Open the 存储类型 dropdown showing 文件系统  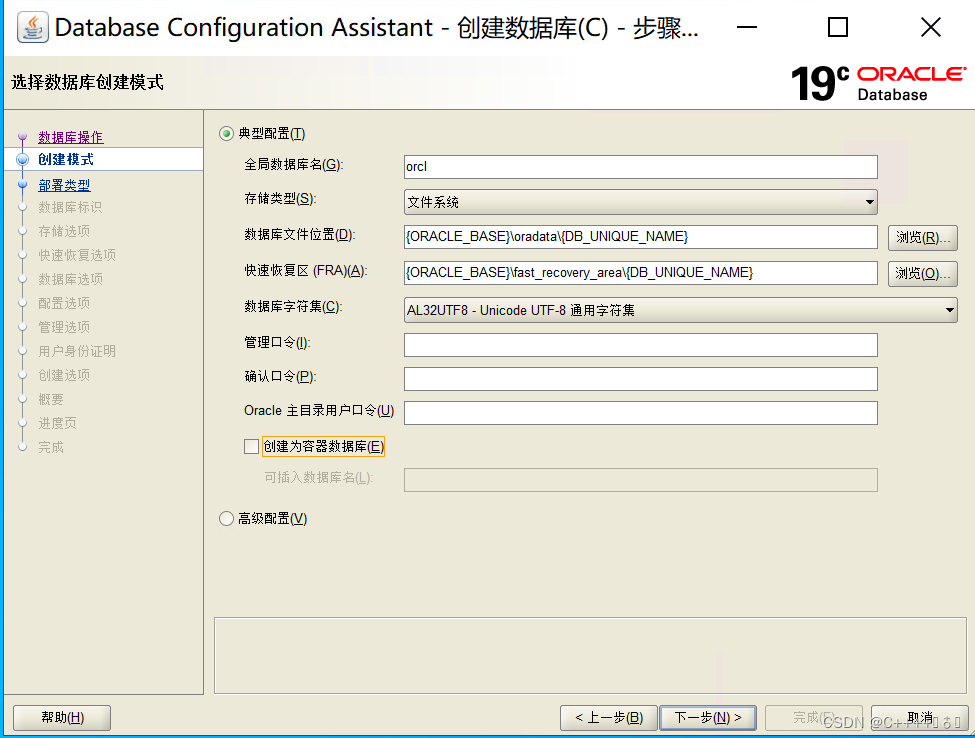point(640,202)
